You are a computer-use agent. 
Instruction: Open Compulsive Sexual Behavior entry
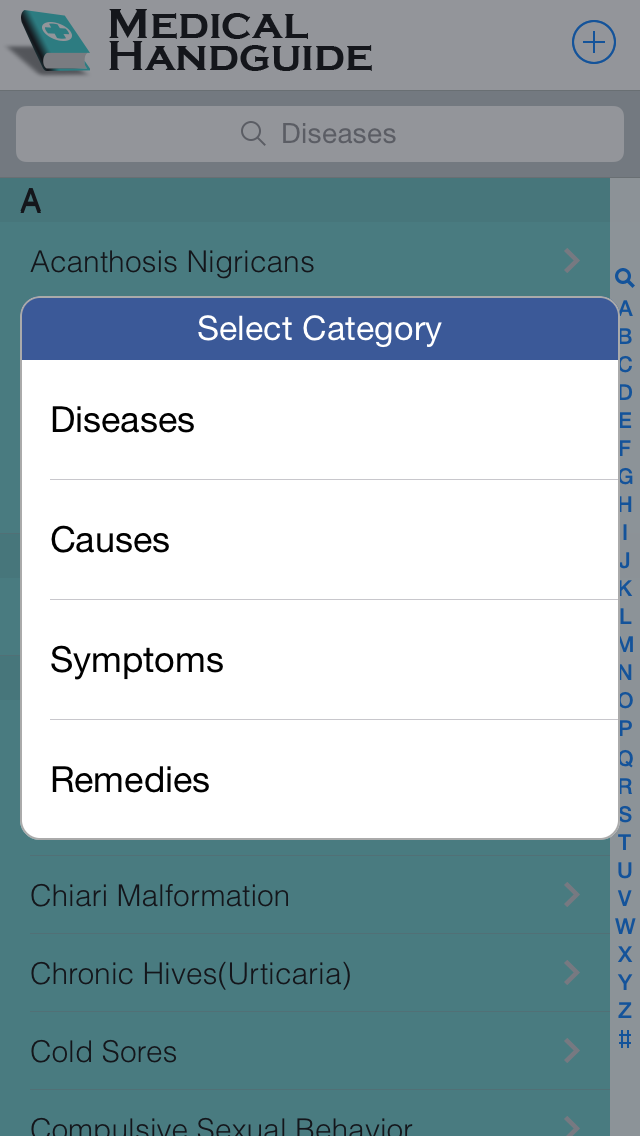click(x=304, y=1114)
